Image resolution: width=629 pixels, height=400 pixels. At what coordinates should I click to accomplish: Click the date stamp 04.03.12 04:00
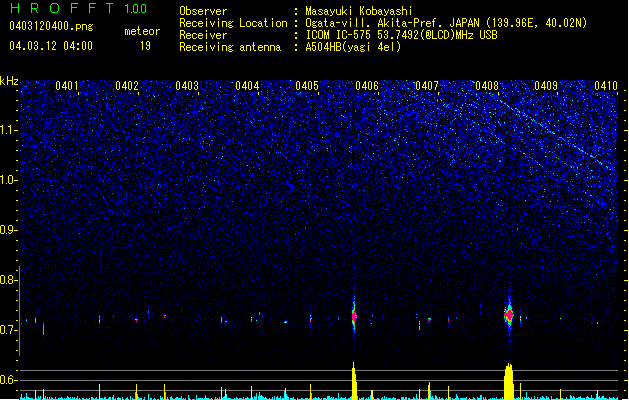[x=51, y=46]
